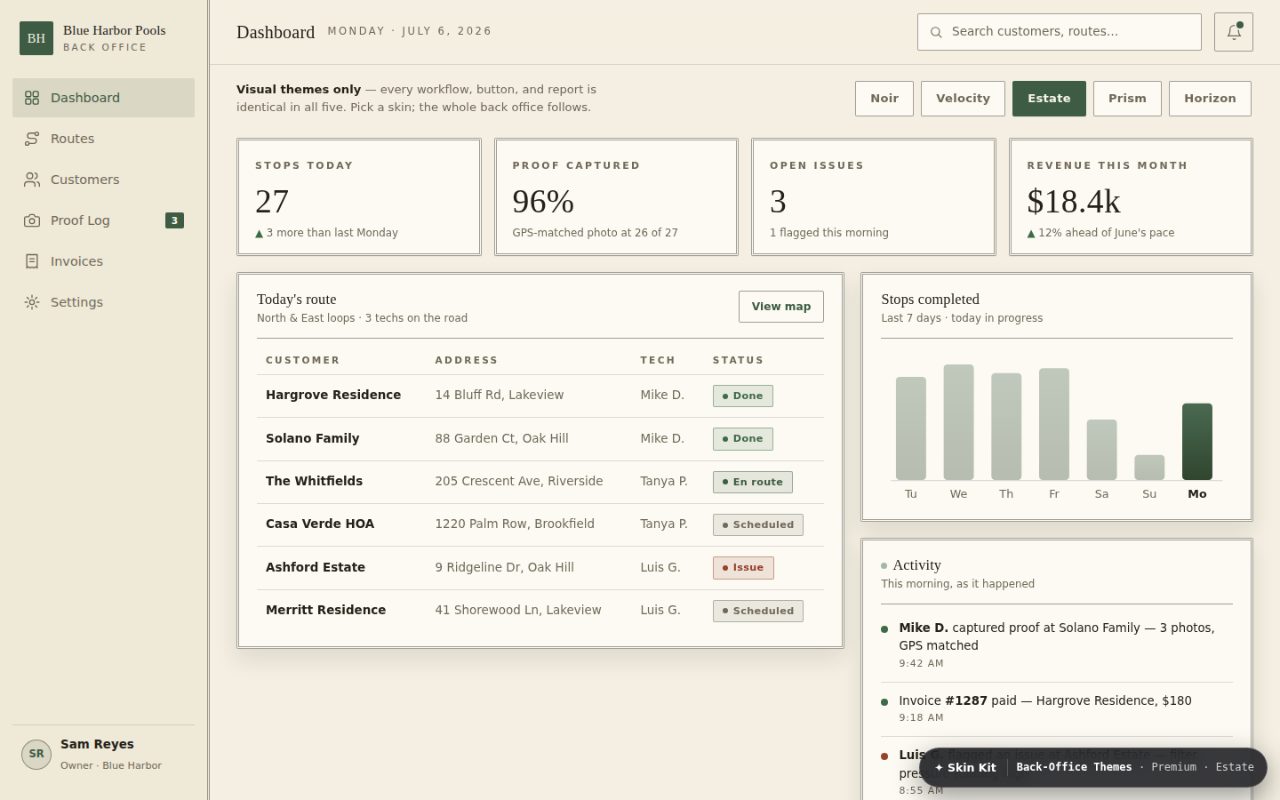Select the Estate theme
The height and width of the screenshot is (800, 1280).
1049,99
